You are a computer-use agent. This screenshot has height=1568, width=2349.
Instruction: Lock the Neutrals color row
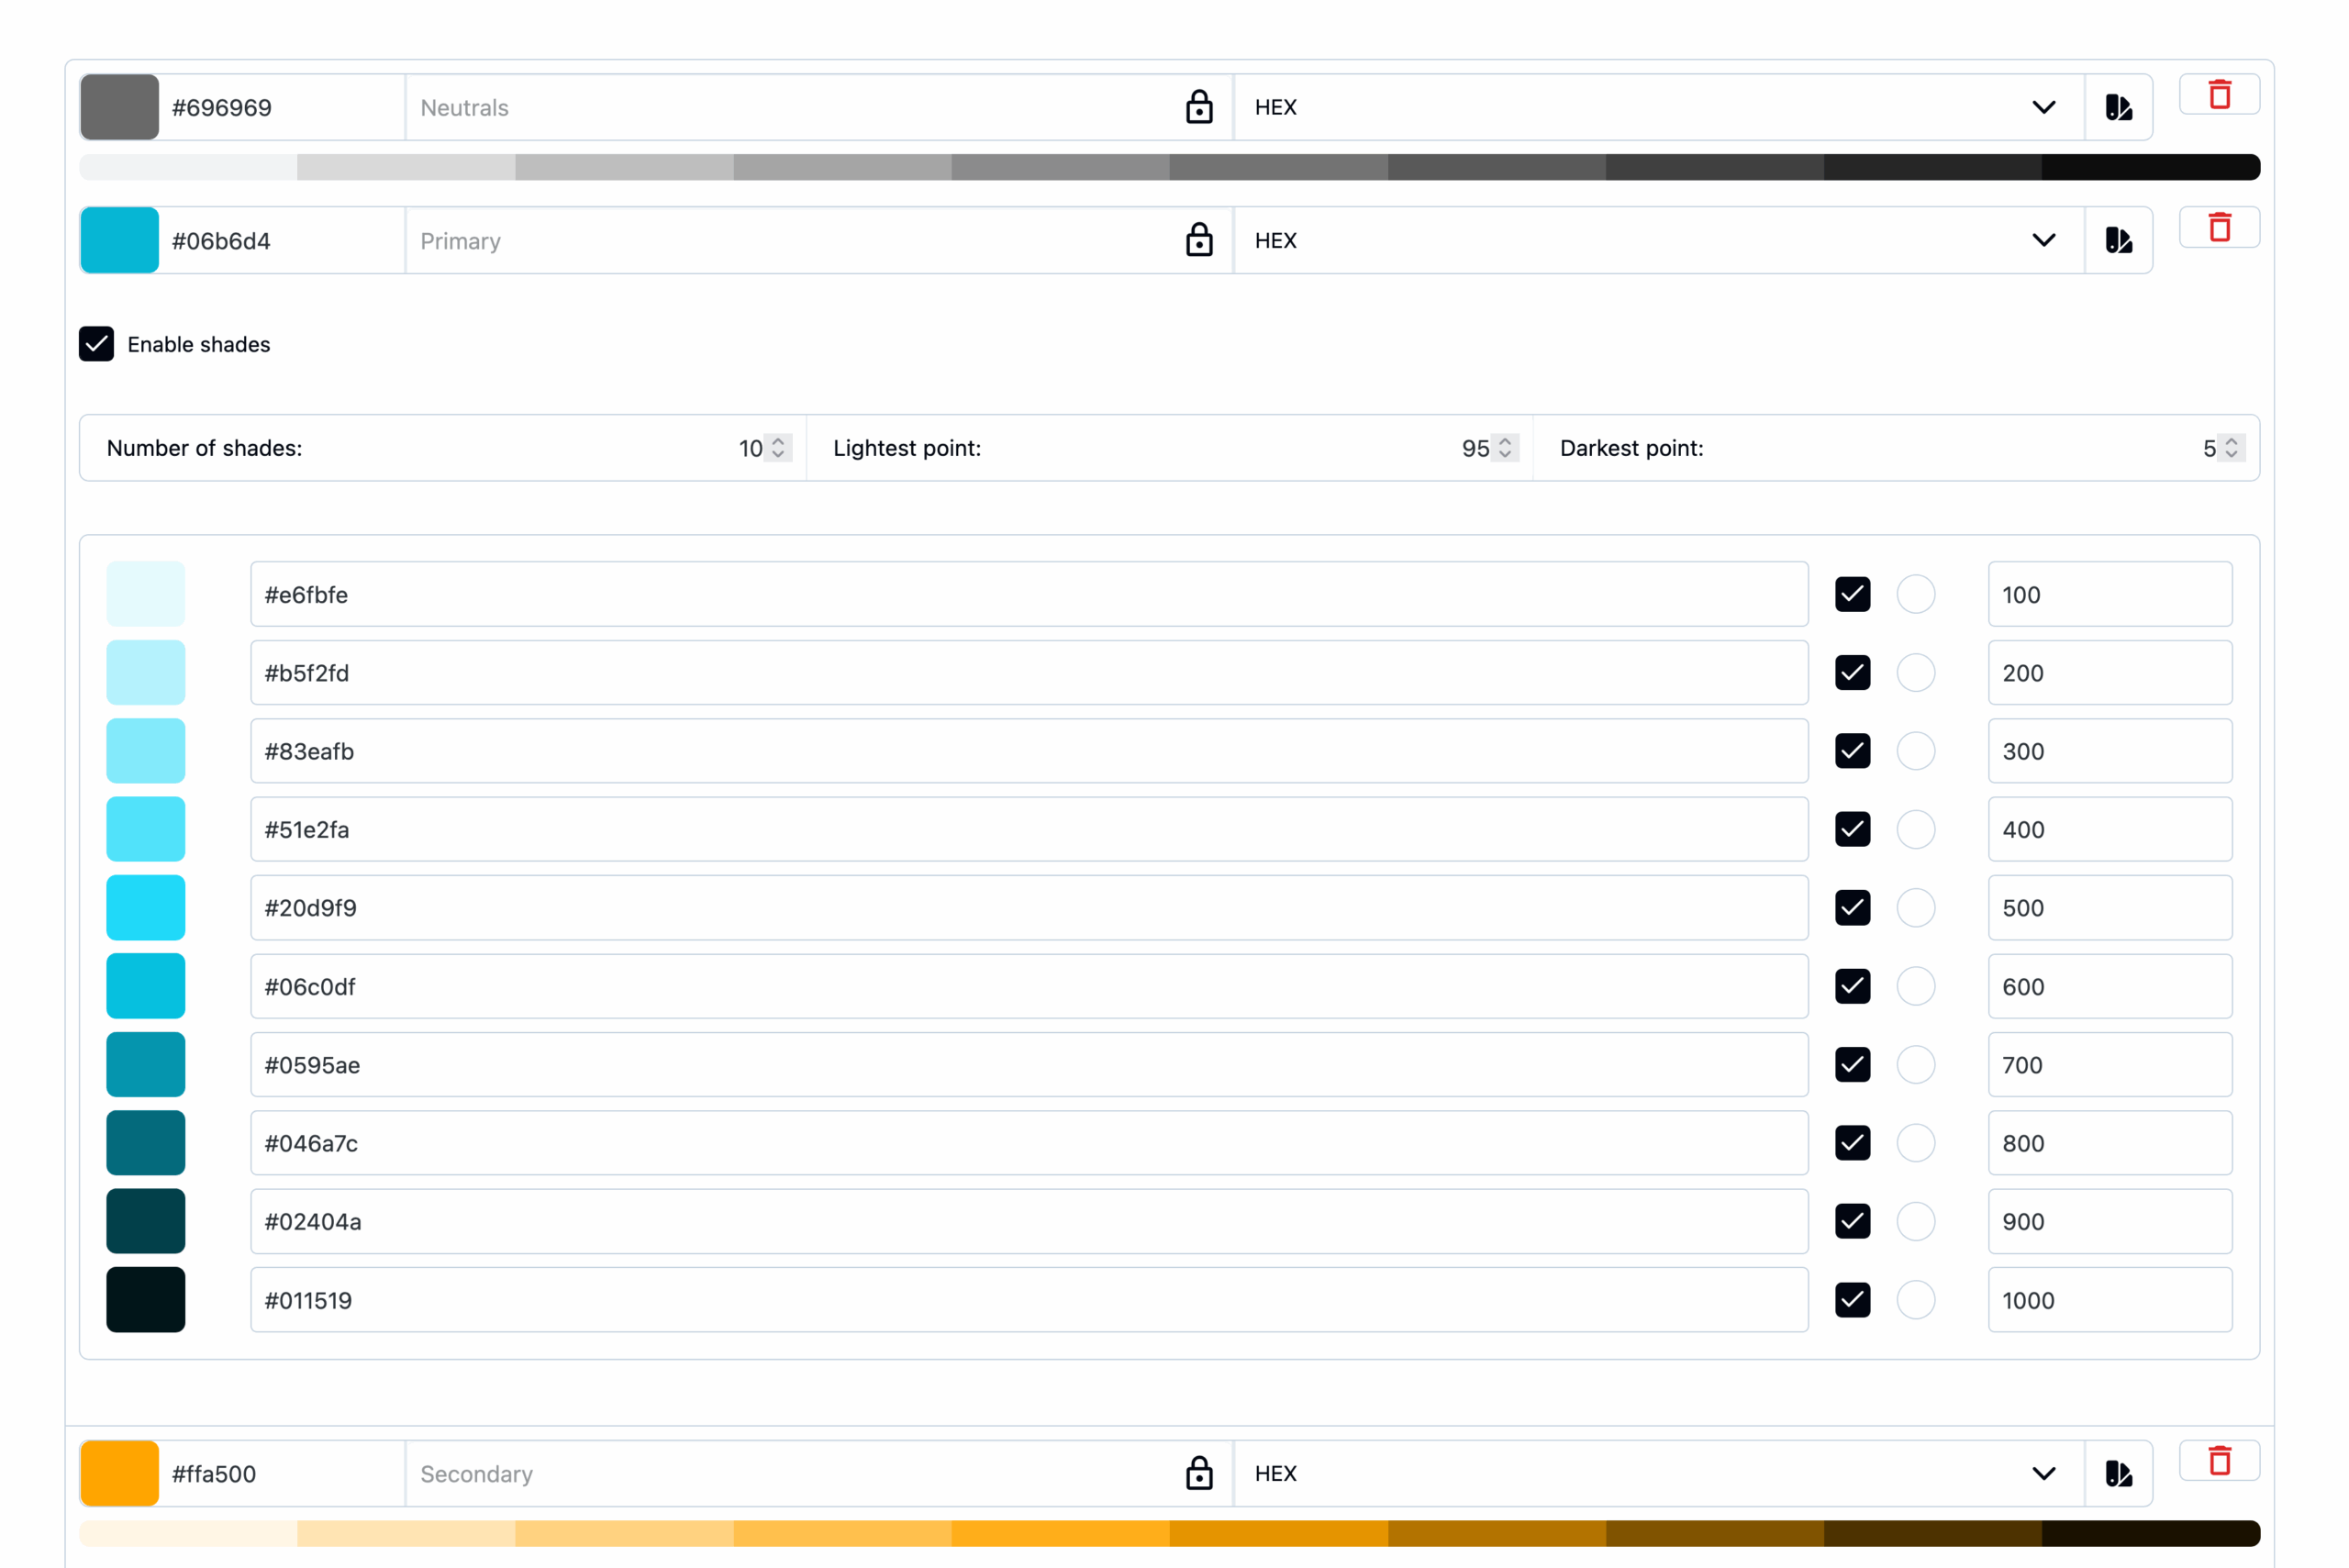point(1199,107)
